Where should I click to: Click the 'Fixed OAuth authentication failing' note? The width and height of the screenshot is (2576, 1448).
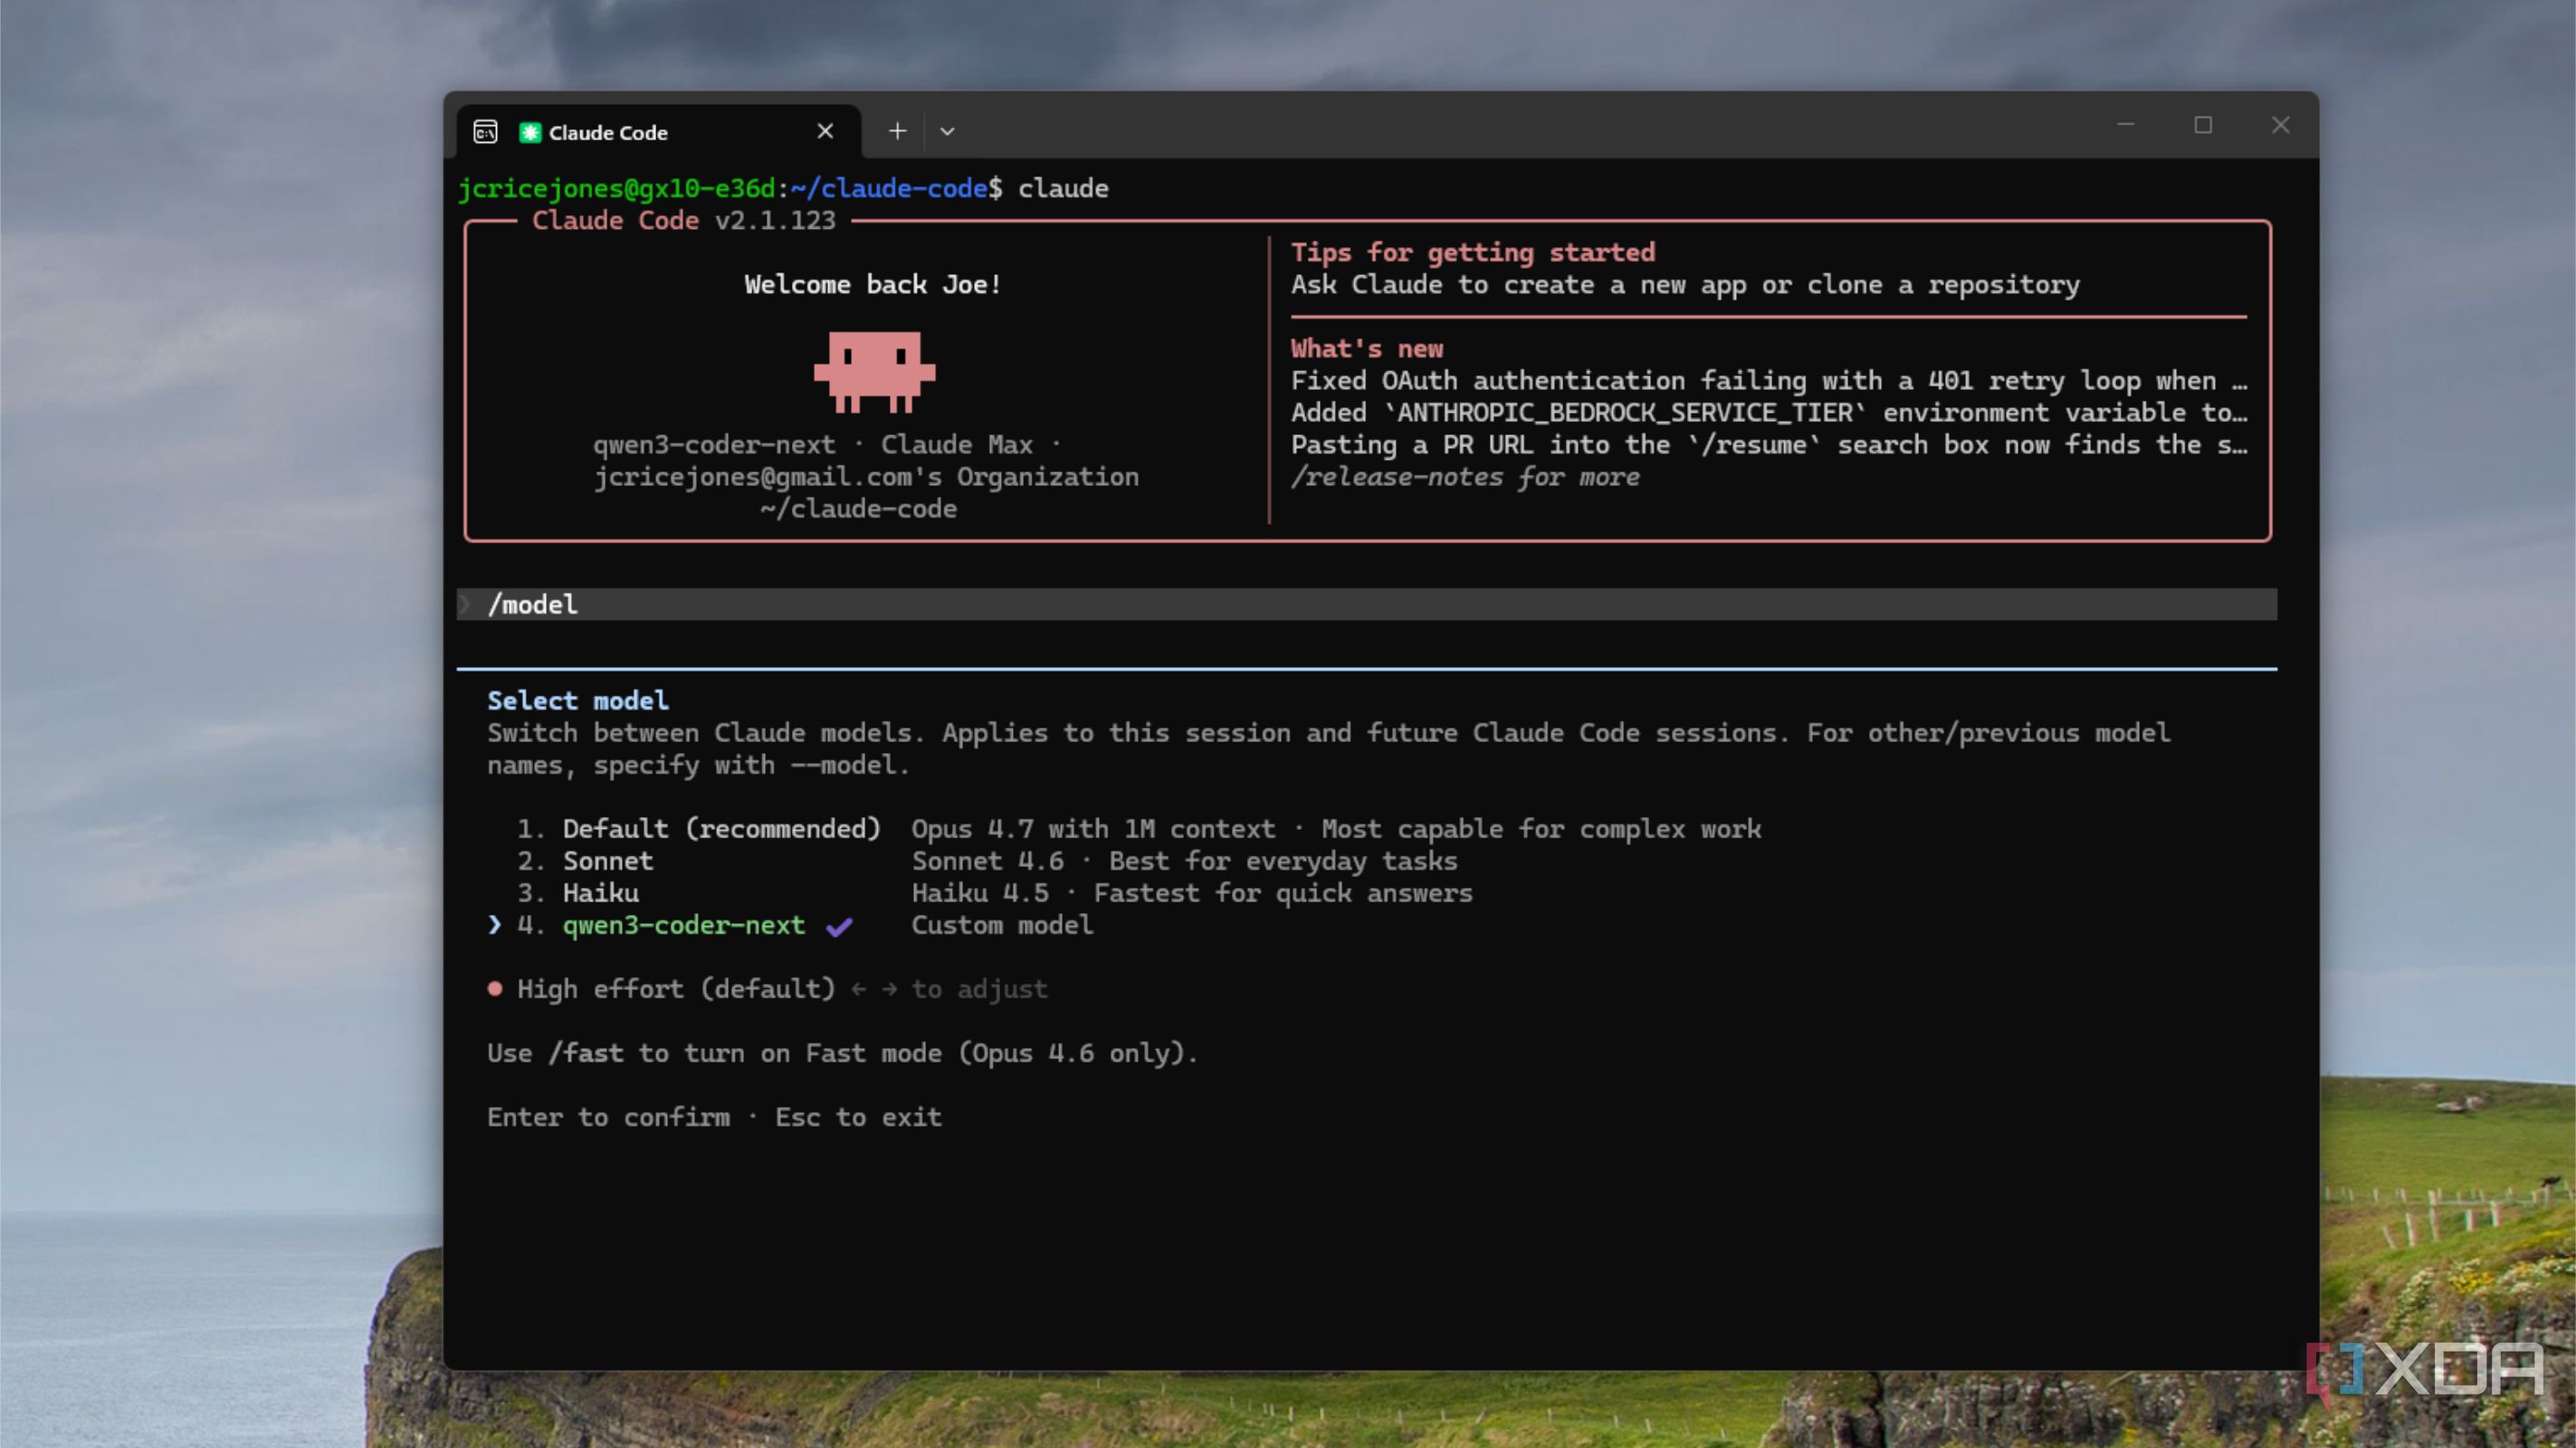(1769, 381)
